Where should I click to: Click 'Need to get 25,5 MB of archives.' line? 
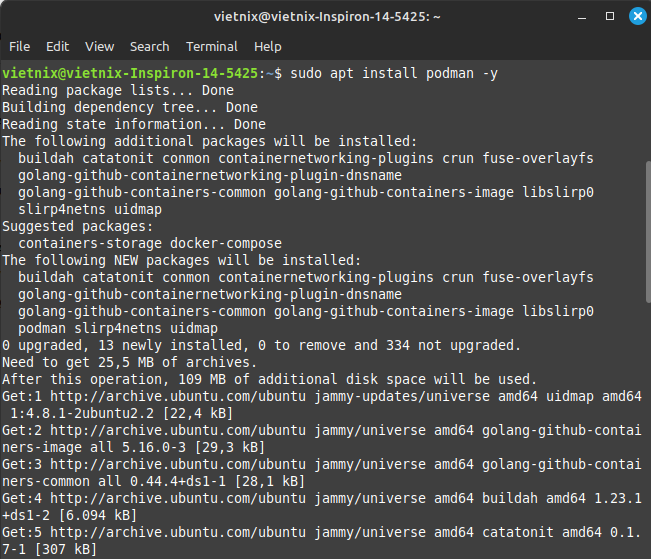tap(130, 363)
